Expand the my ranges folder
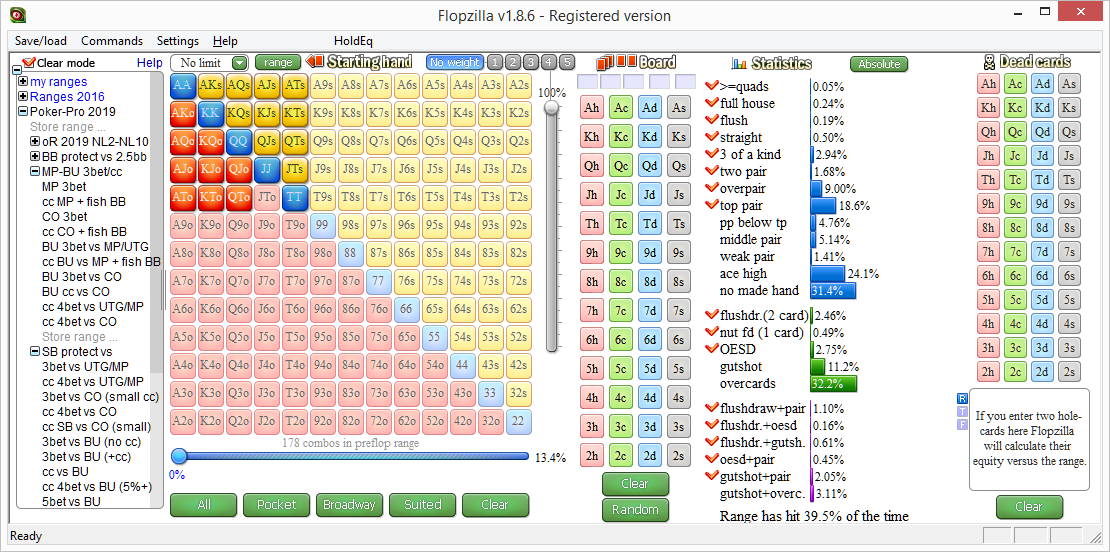The image size is (1110, 552). (x=23, y=82)
